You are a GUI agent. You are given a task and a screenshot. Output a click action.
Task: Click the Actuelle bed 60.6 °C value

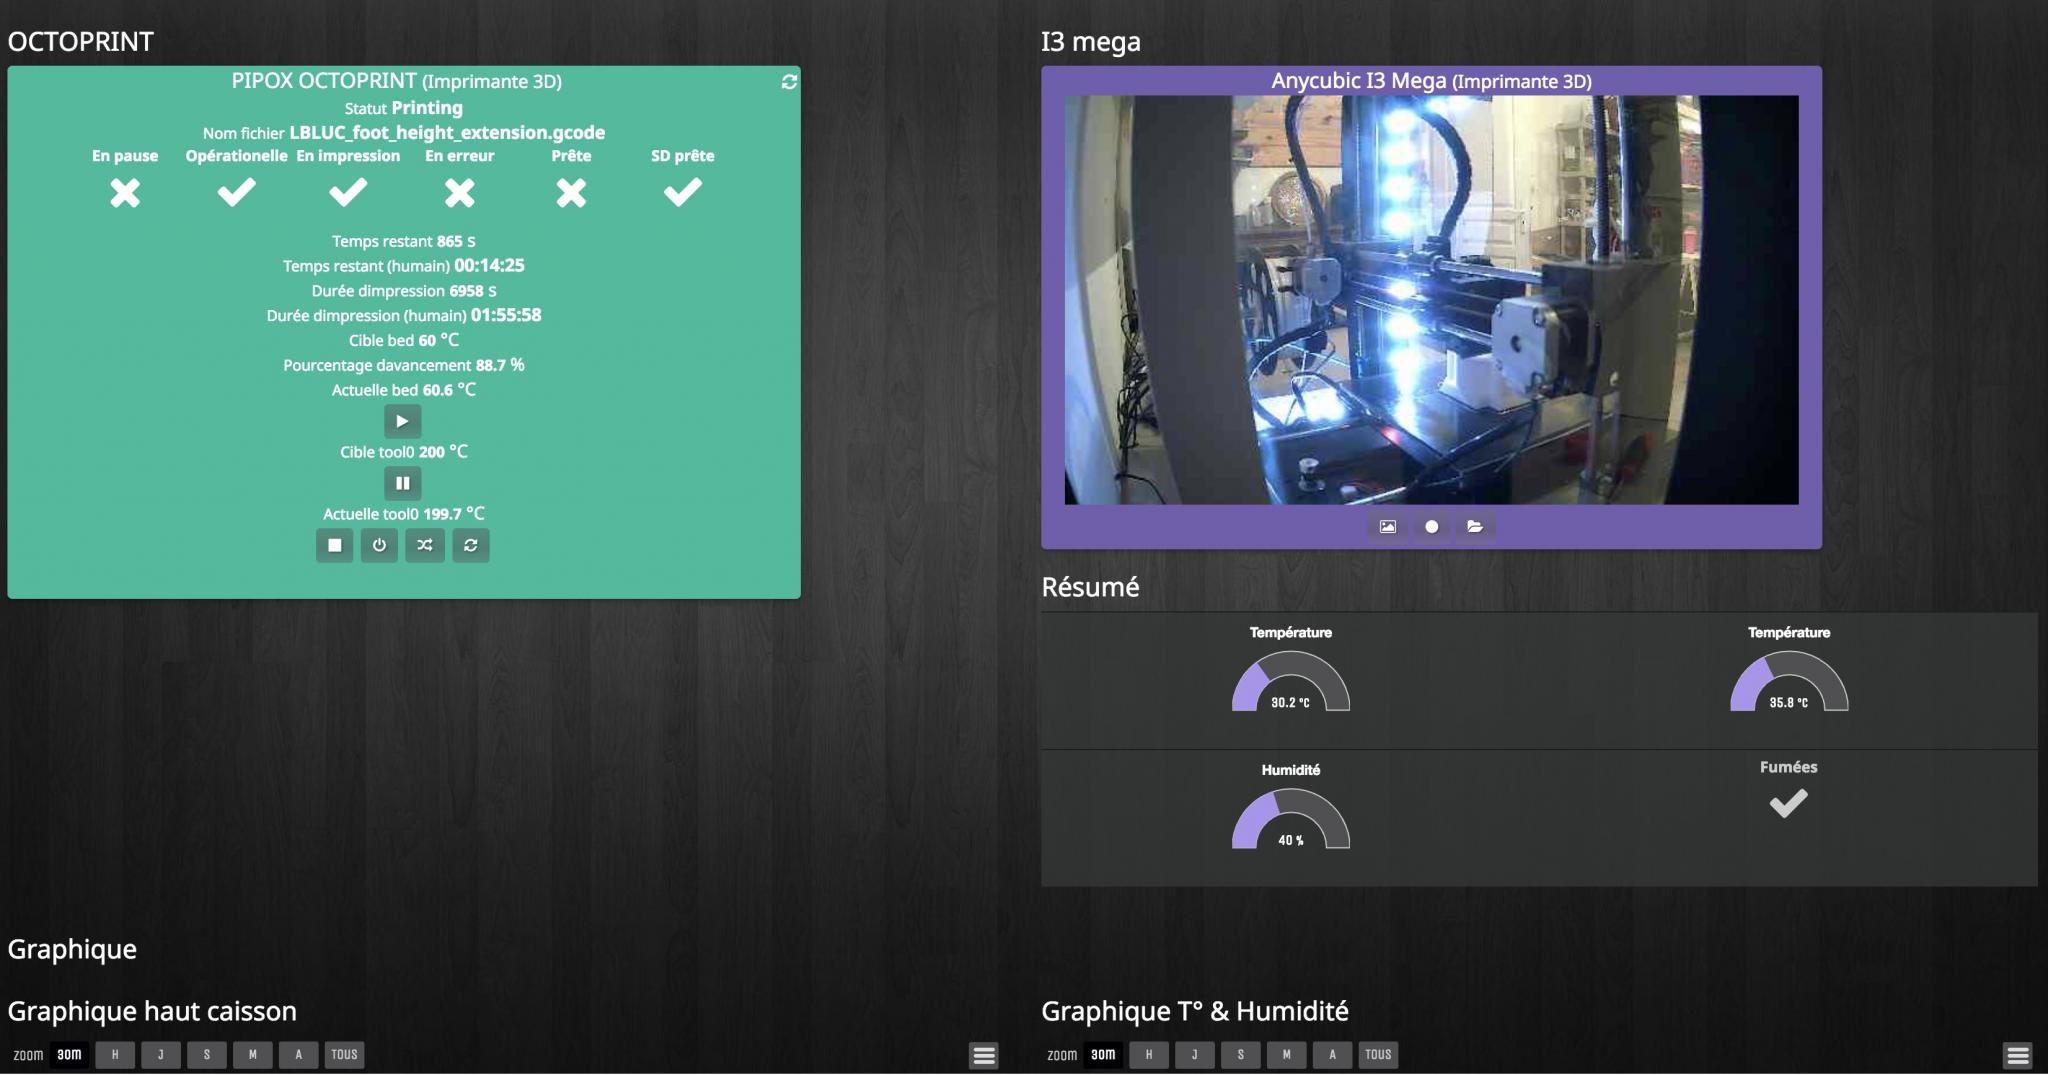click(x=449, y=390)
